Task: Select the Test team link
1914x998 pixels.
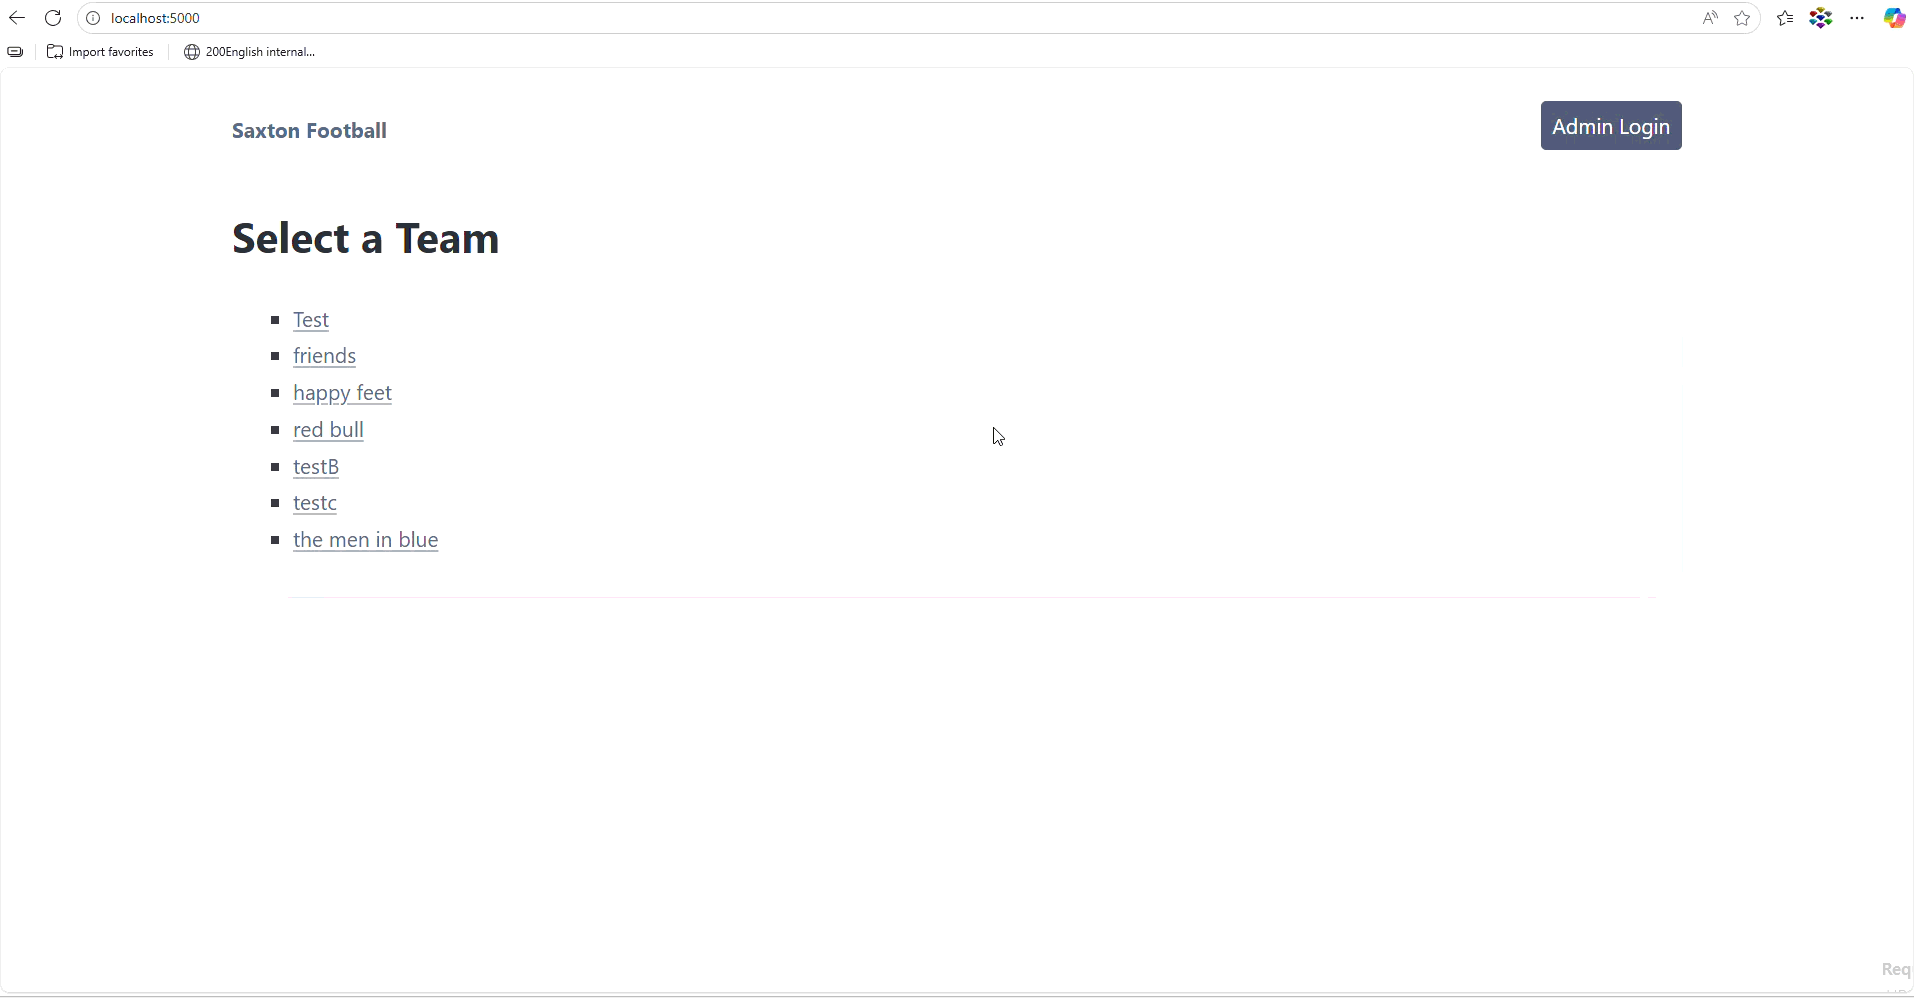Action: (311, 320)
